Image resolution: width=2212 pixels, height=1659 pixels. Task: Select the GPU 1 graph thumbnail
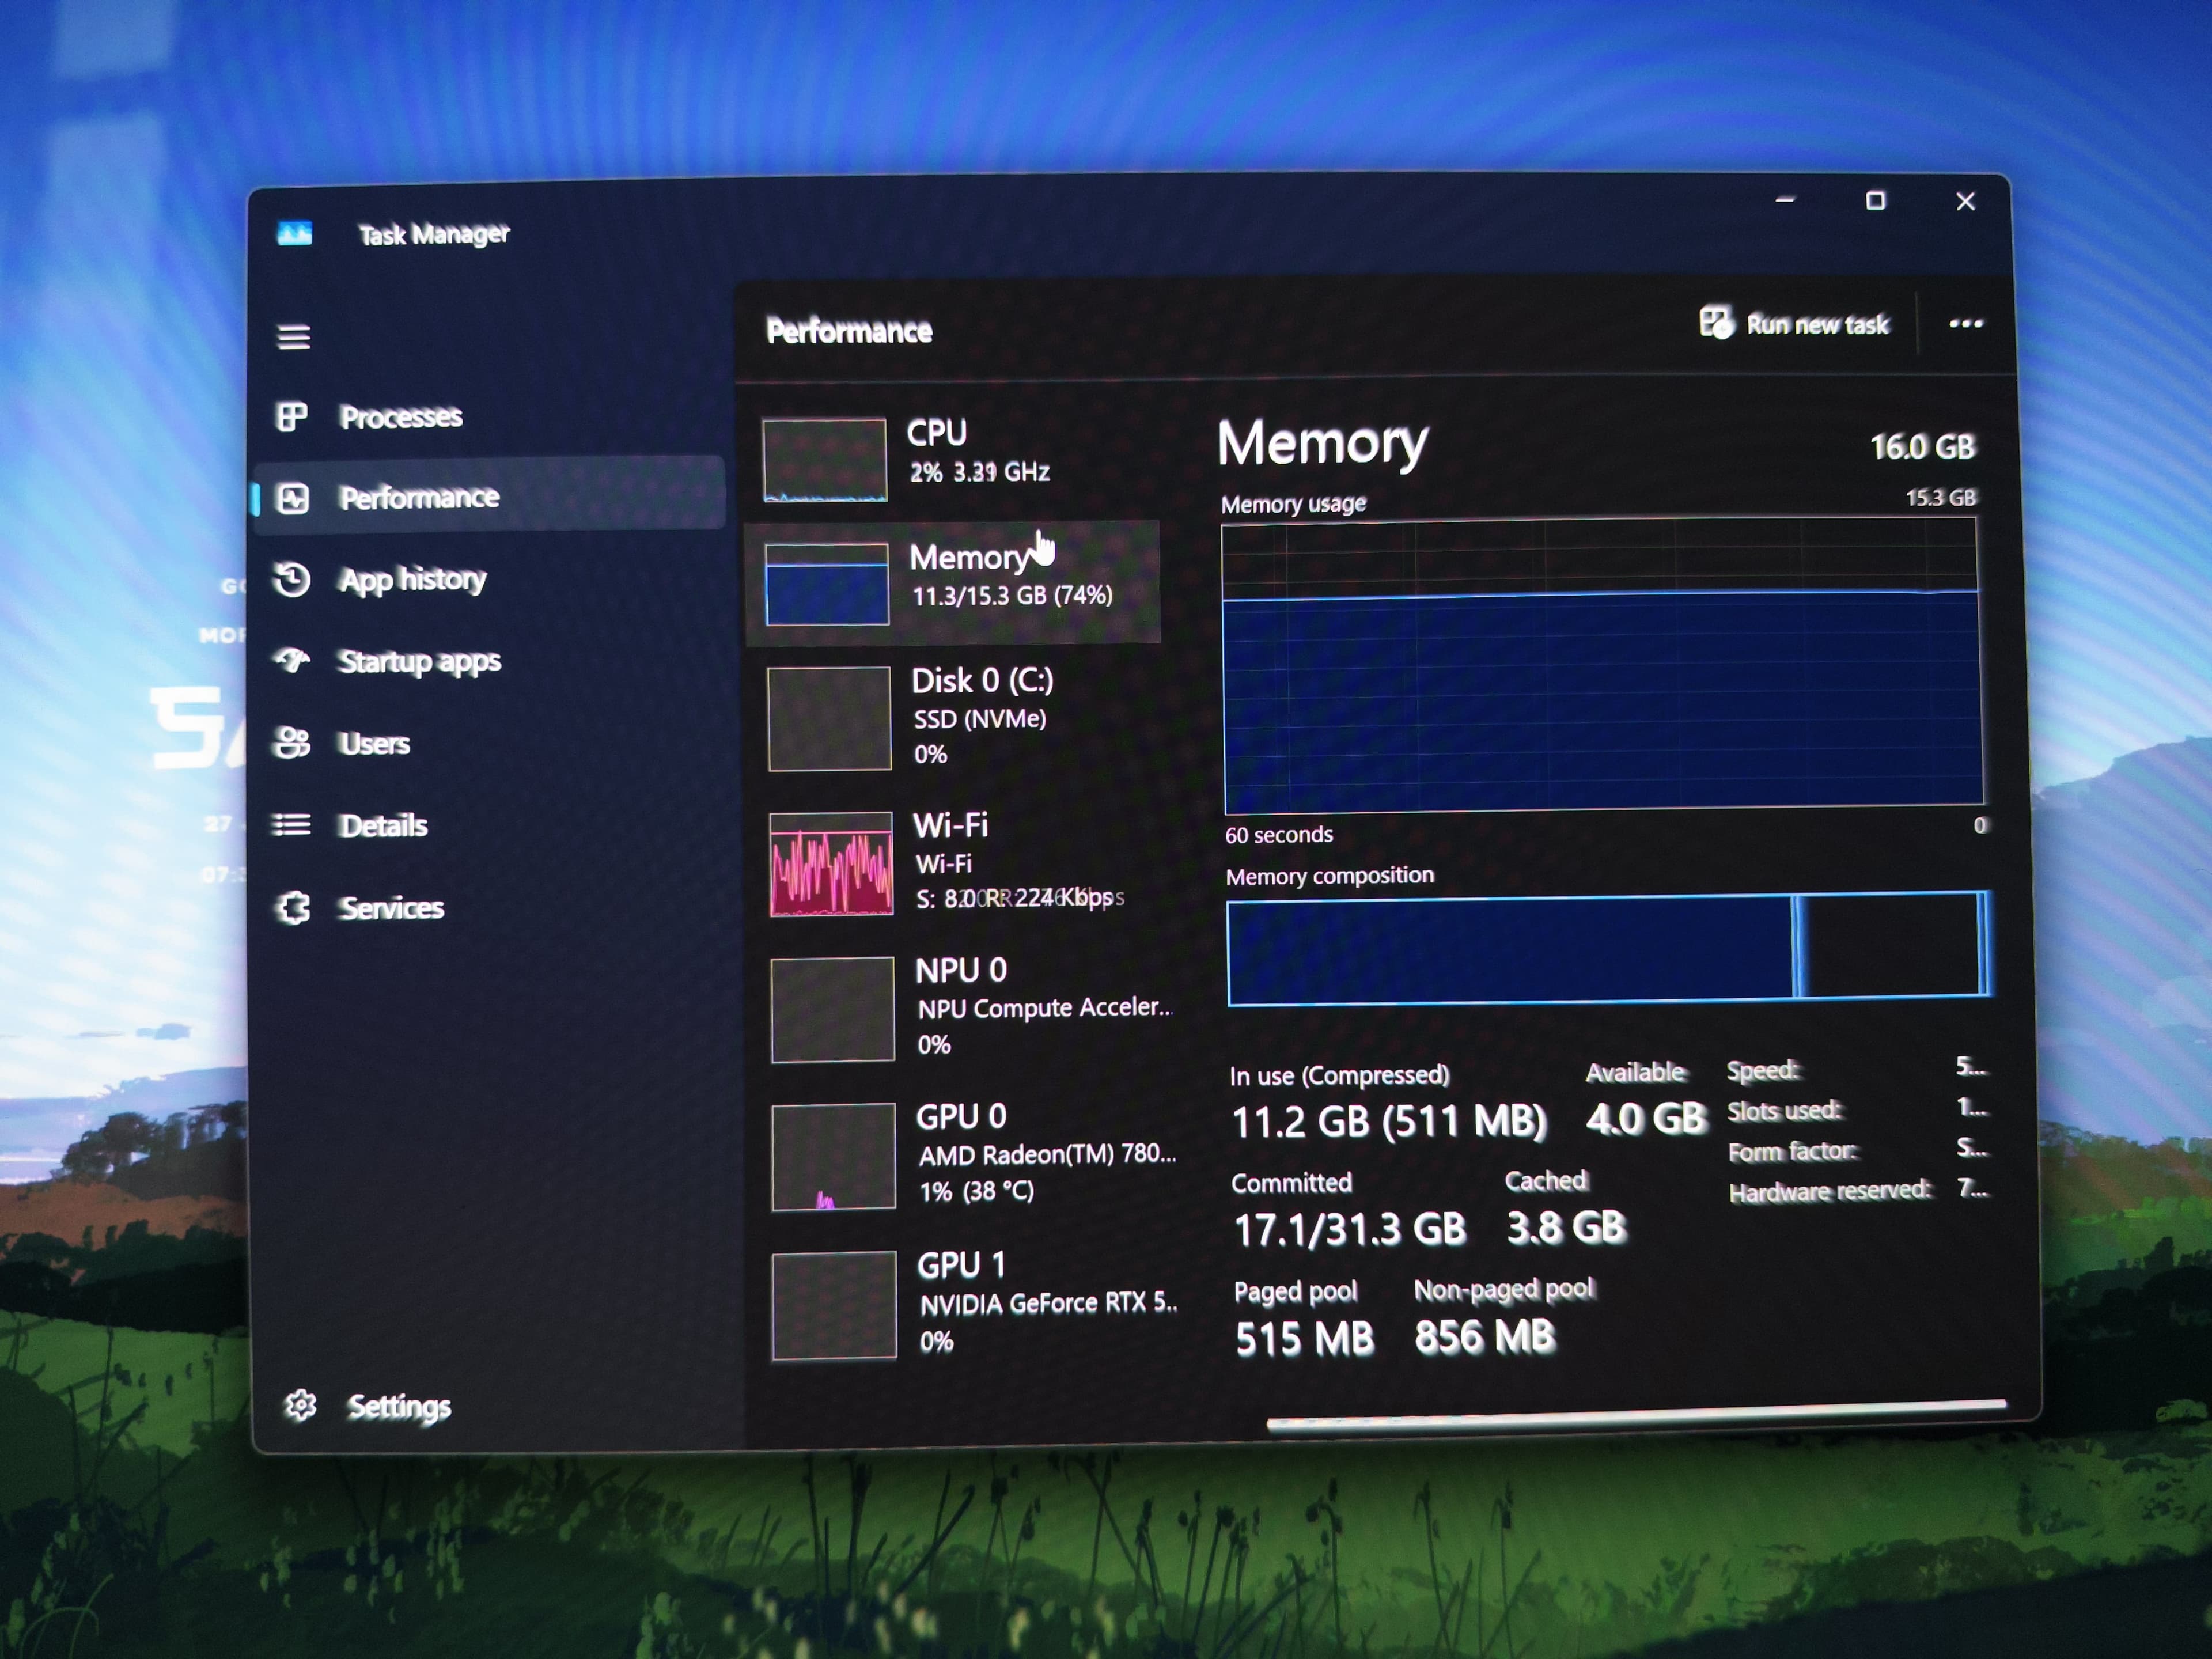click(x=834, y=1305)
